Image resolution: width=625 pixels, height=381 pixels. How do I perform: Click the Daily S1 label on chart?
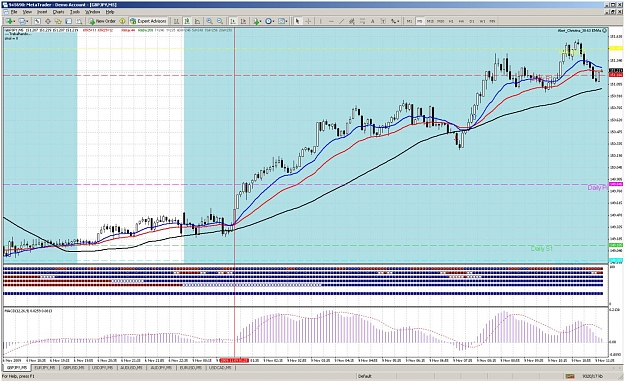point(541,249)
